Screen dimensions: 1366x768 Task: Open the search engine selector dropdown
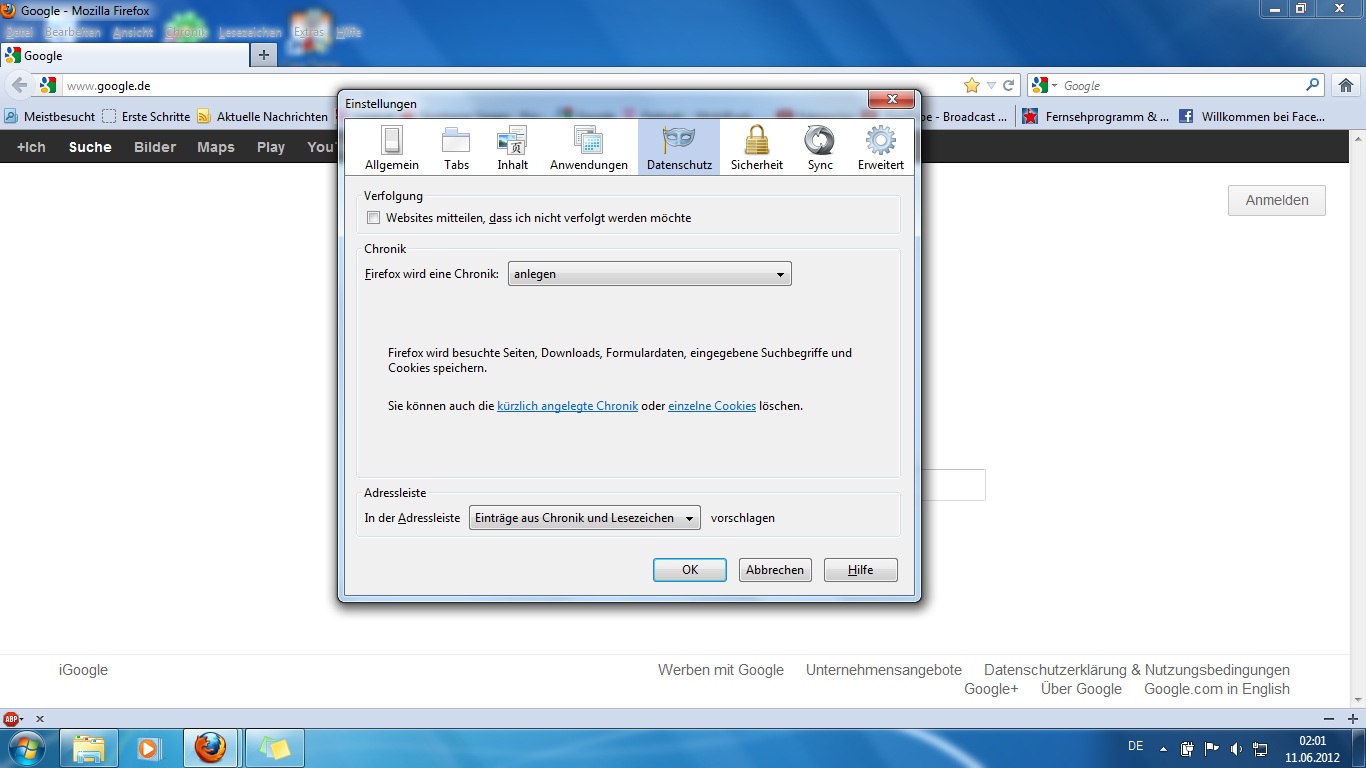pos(1044,86)
